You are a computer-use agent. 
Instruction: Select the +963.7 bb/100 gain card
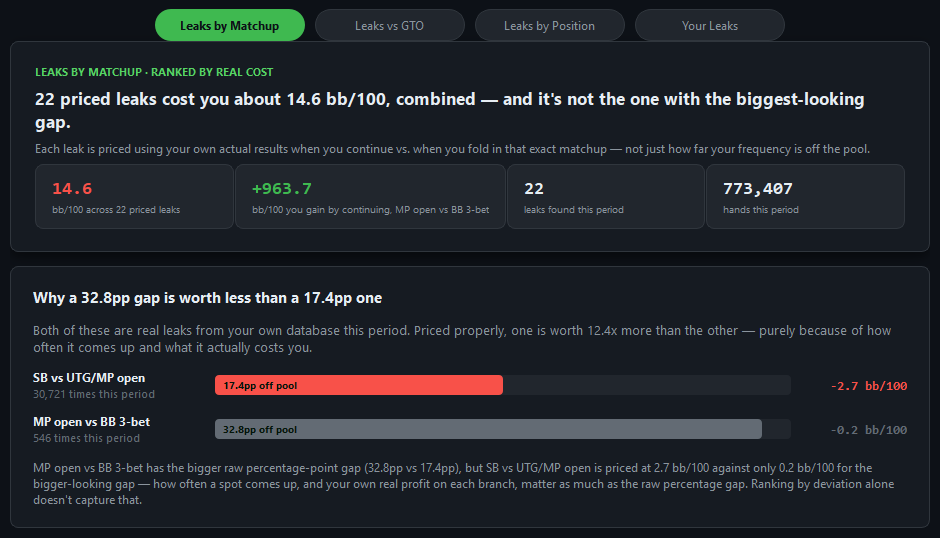tap(370, 197)
